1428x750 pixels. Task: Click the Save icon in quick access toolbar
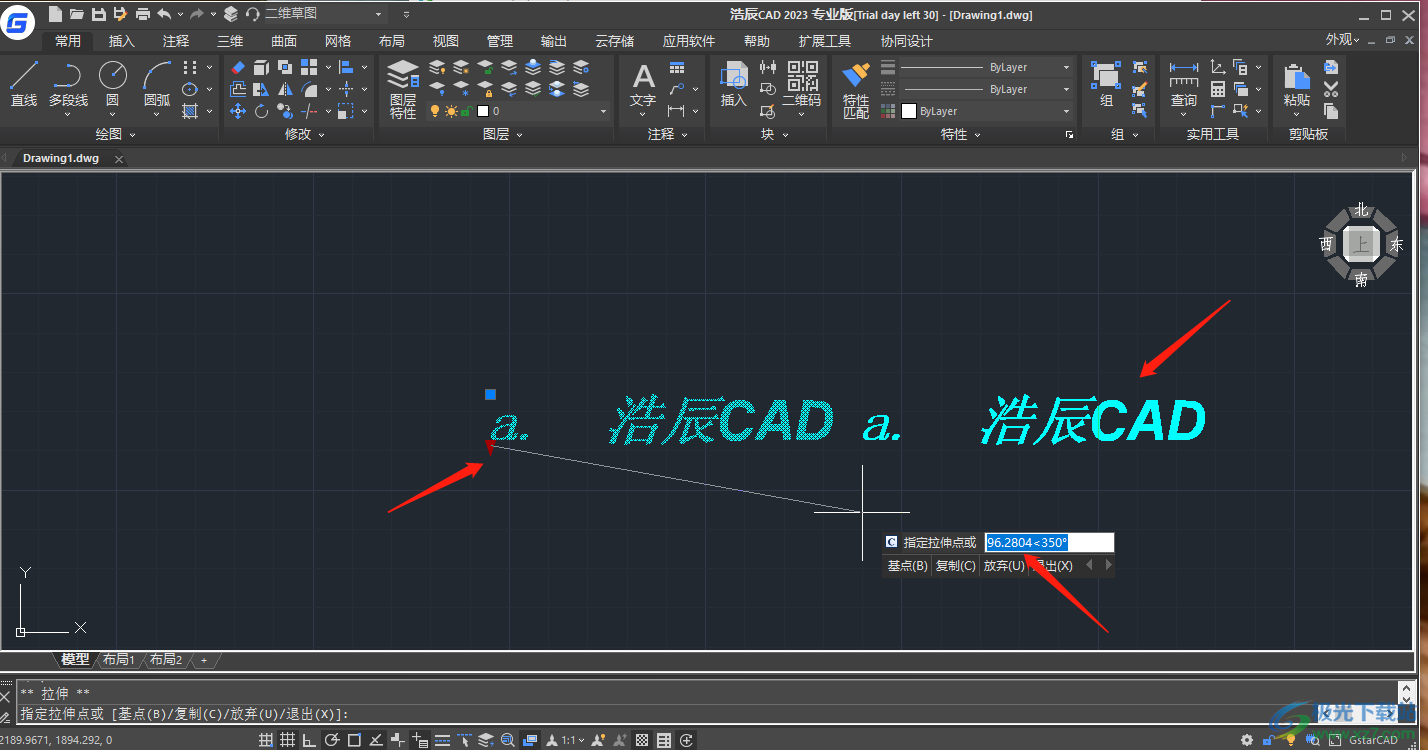98,14
